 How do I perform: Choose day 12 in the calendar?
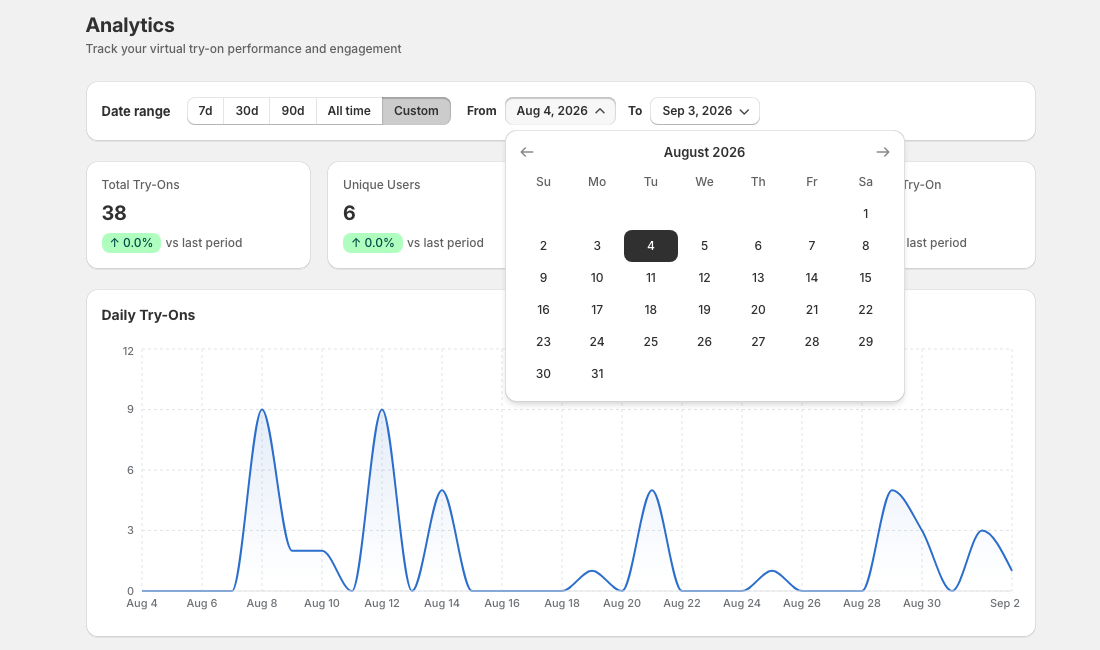704,278
